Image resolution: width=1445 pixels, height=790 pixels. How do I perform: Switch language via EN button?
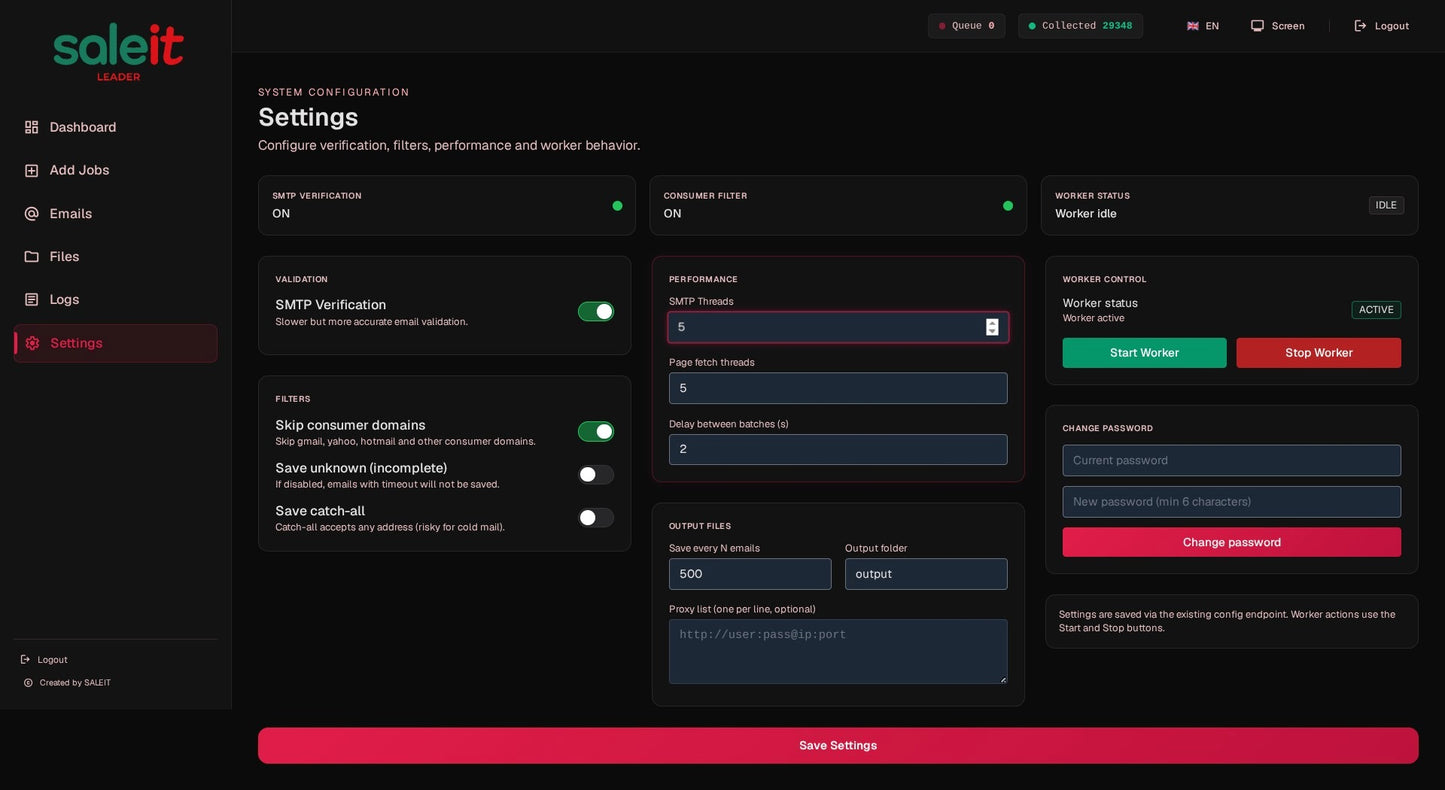(1203, 26)
